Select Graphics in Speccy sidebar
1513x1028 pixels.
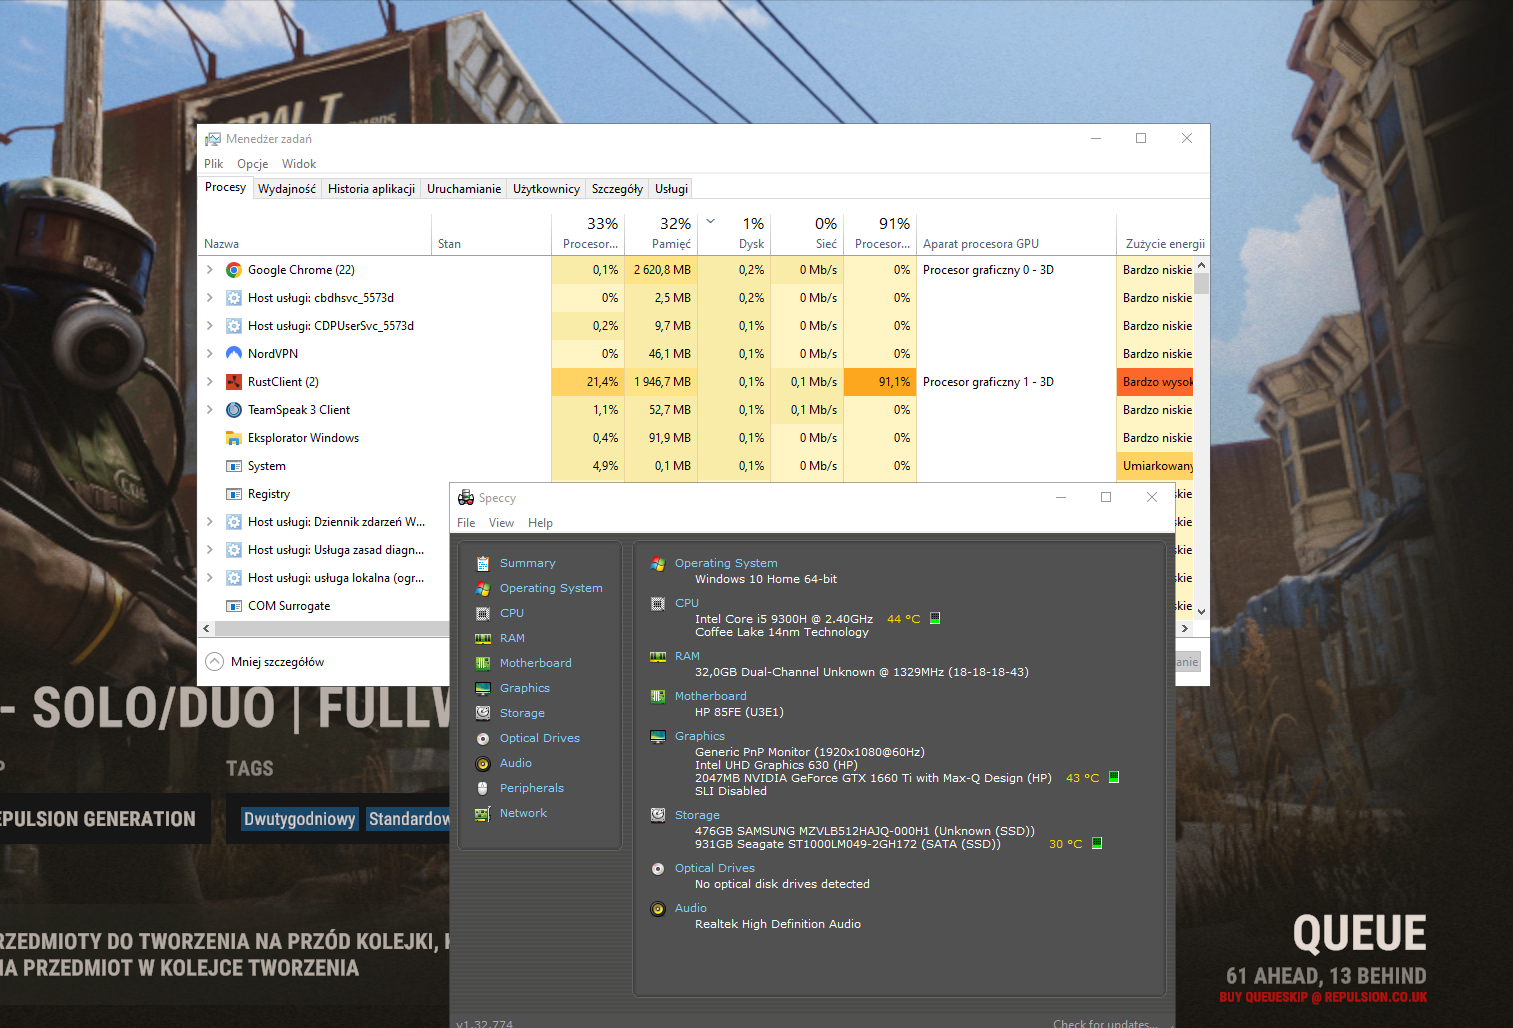(526, 687)
